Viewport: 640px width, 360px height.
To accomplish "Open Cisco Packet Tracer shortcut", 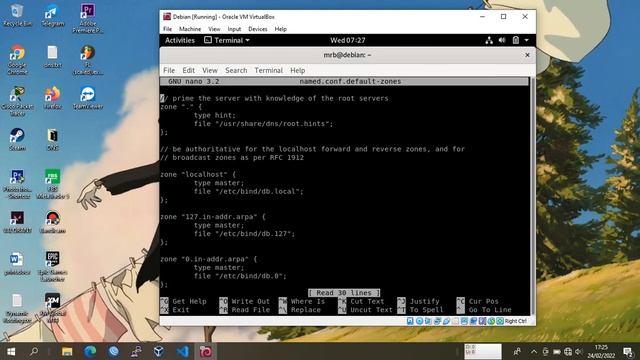I will [17, 102].
